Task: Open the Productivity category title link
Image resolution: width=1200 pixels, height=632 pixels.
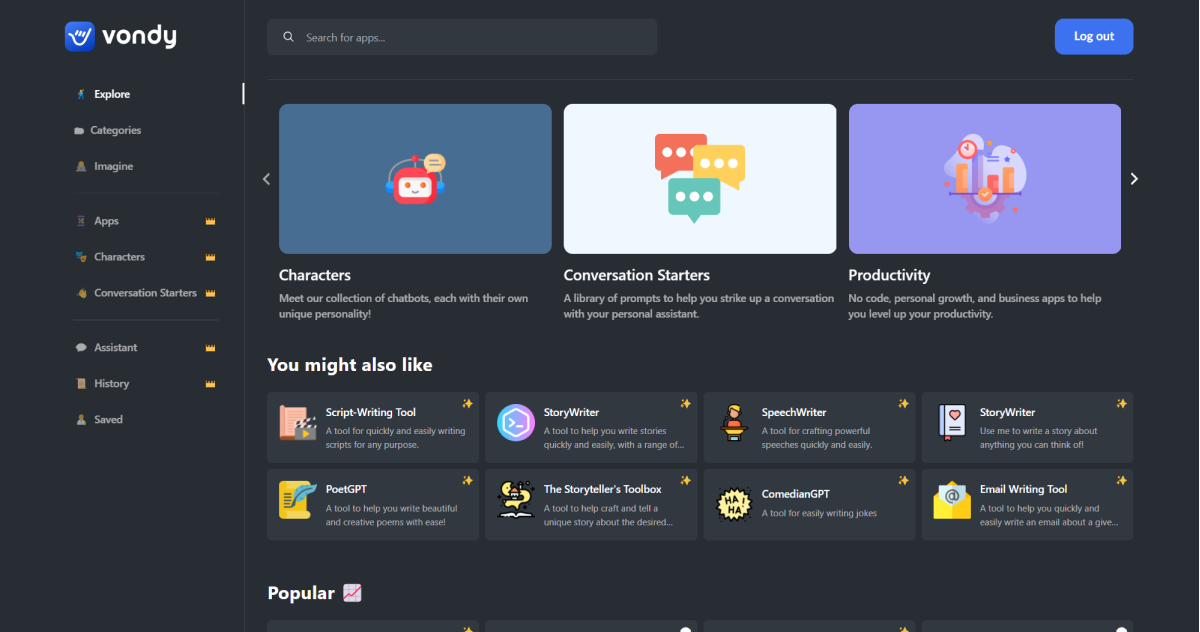Action: tap(889, 275)
